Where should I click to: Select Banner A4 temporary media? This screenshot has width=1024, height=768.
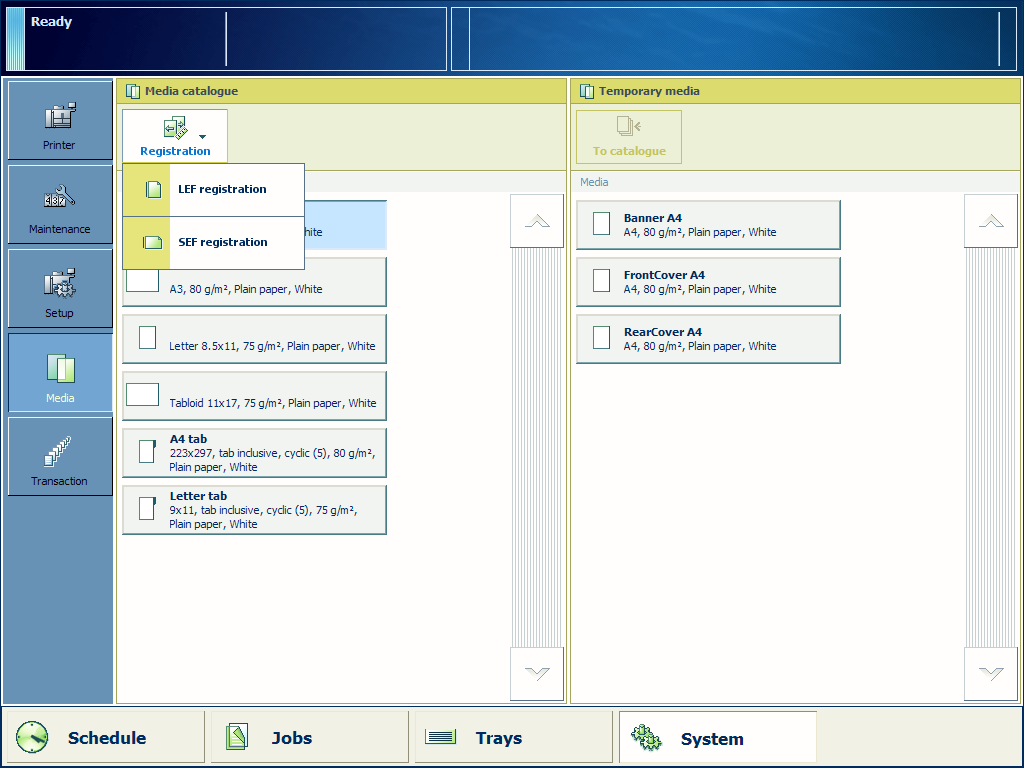[x=708, y=225]
